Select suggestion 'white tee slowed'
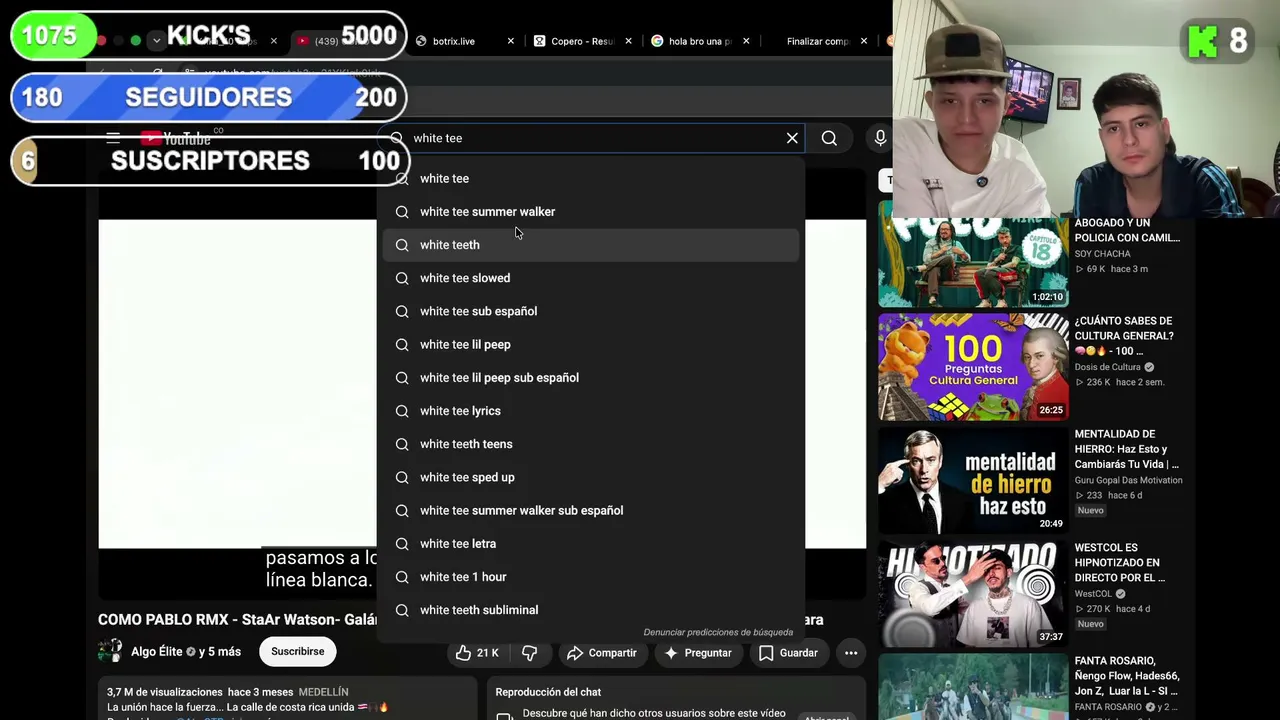This screenshot has width=1280, height=720. pos(591,278)
